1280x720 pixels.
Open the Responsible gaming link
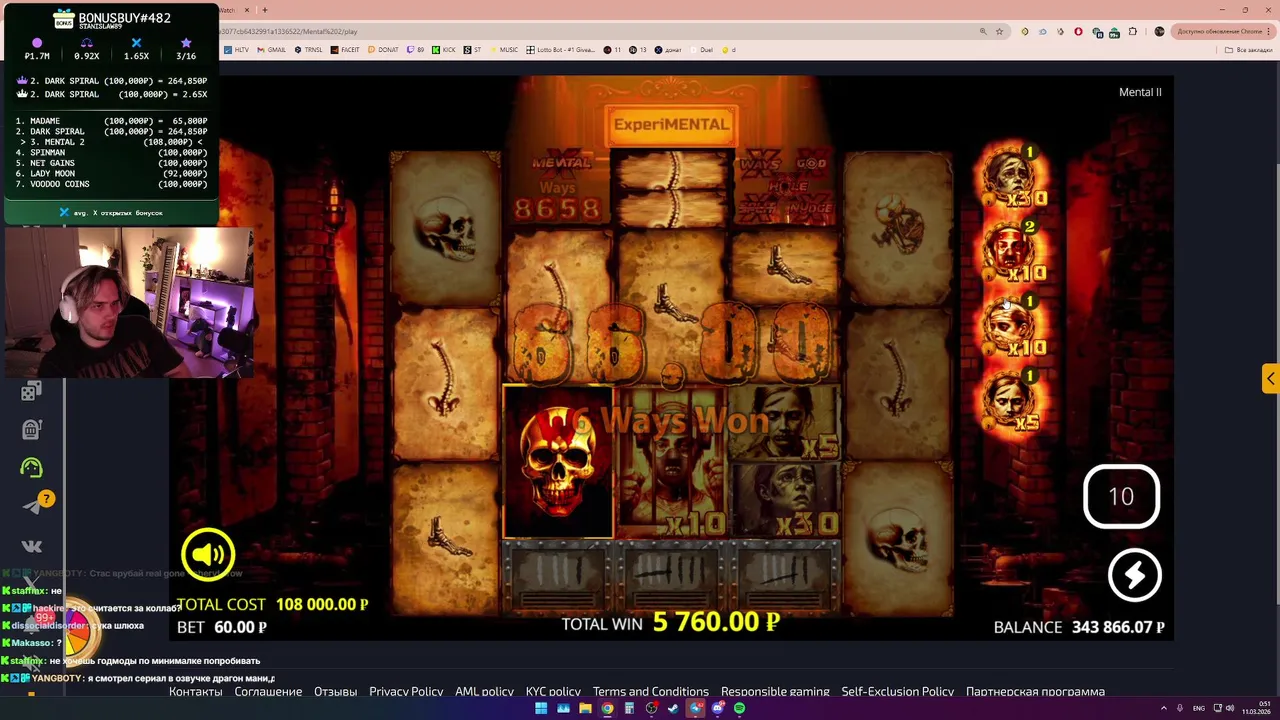click(x=775, y=691)
